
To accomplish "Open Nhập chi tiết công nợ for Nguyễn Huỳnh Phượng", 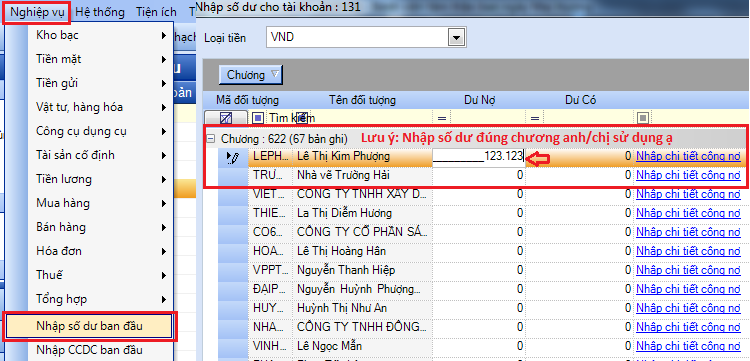I will coord(688,289).
